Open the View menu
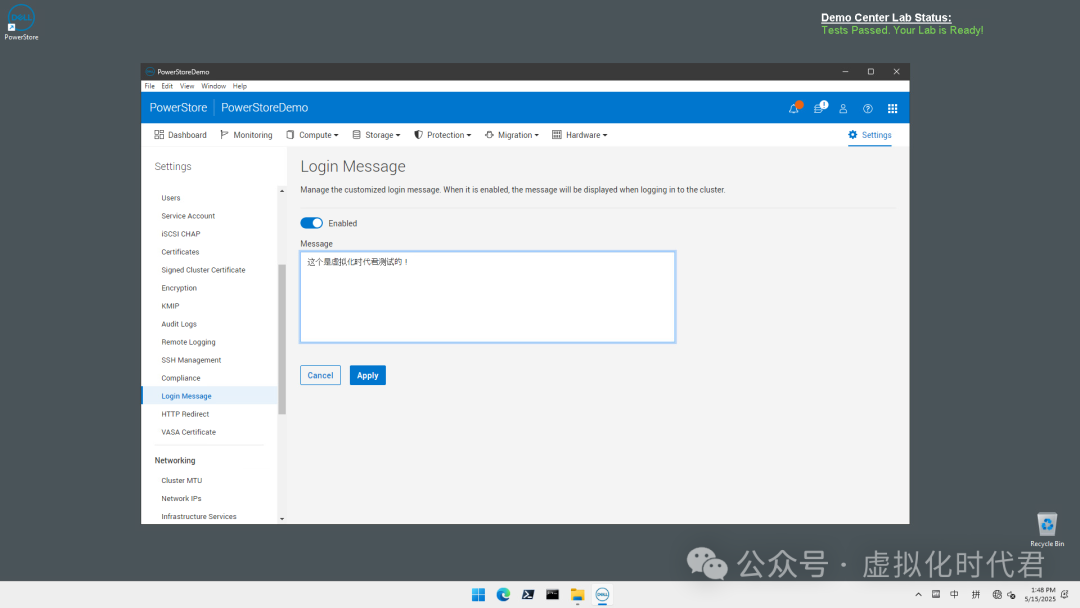Viewport: 1080px width, 608px height. 187,86
